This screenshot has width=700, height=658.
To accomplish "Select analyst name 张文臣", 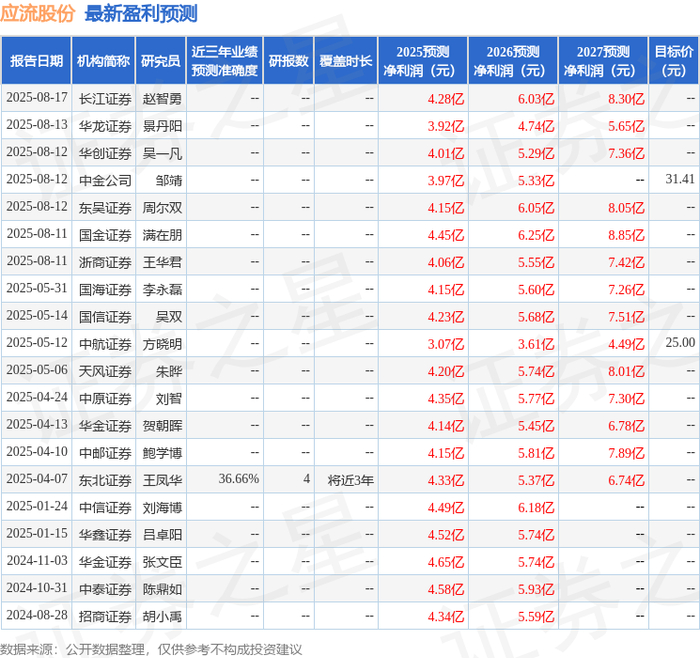I will coord(162,562).
